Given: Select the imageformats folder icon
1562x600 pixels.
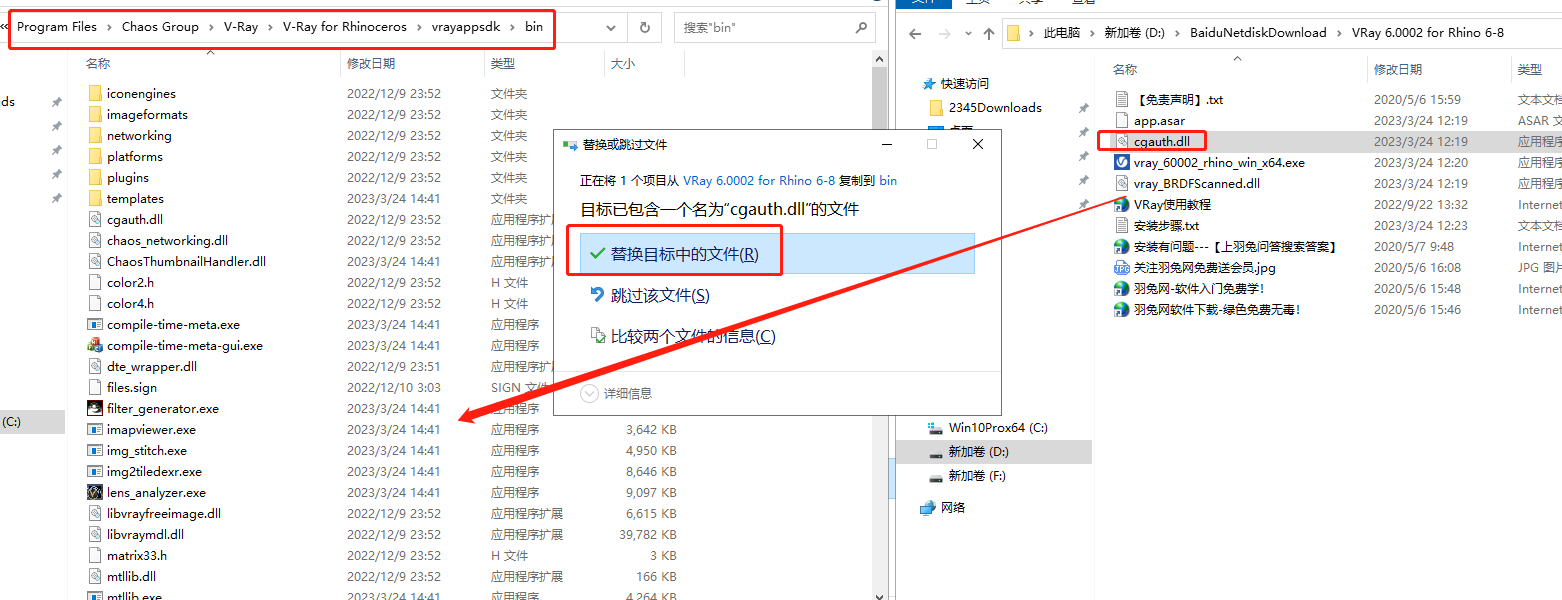Looking at the screenshot, I should click(95, 114).
